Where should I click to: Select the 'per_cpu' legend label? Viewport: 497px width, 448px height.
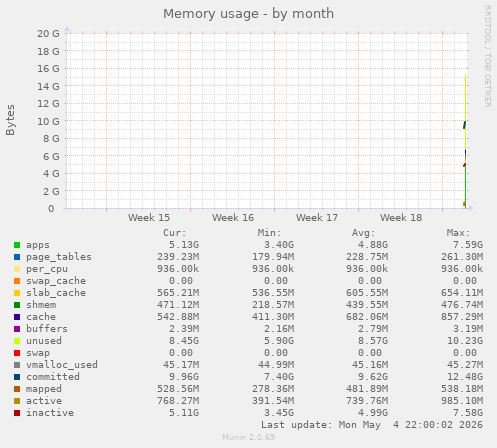click(47, 269)
